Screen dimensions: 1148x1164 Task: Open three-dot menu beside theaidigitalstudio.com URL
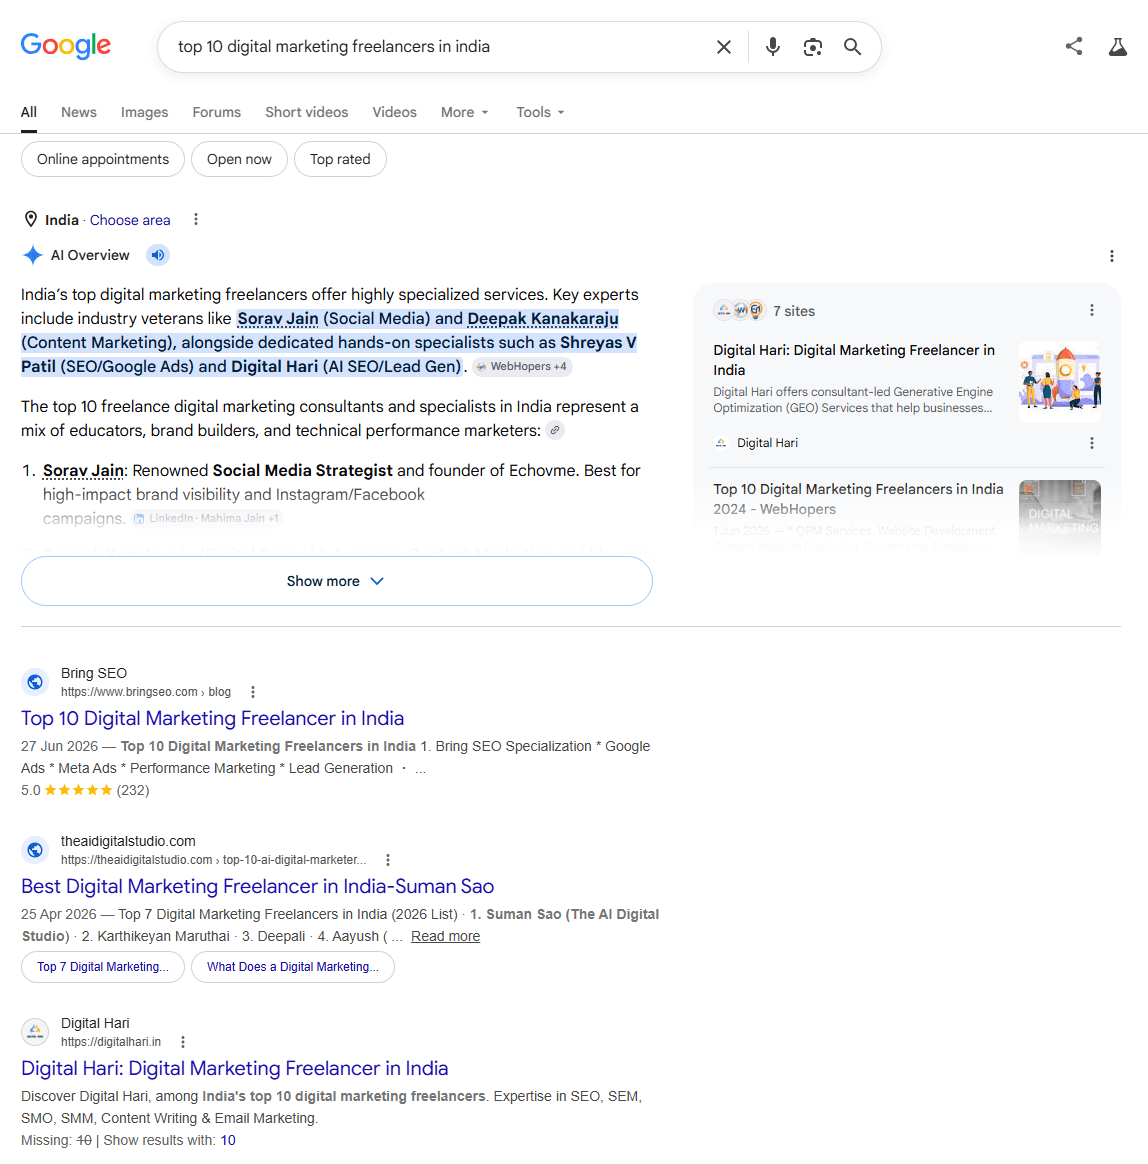tap(388, 860)
